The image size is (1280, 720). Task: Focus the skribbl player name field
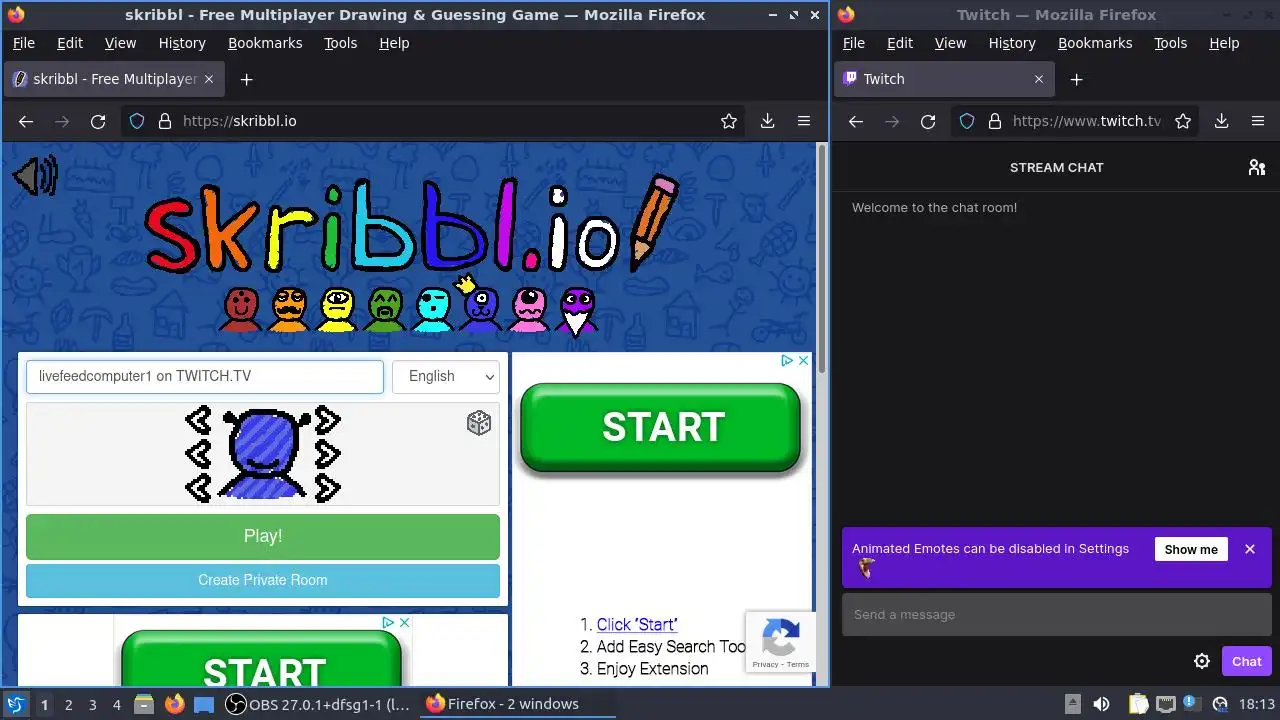click(205, 376)
